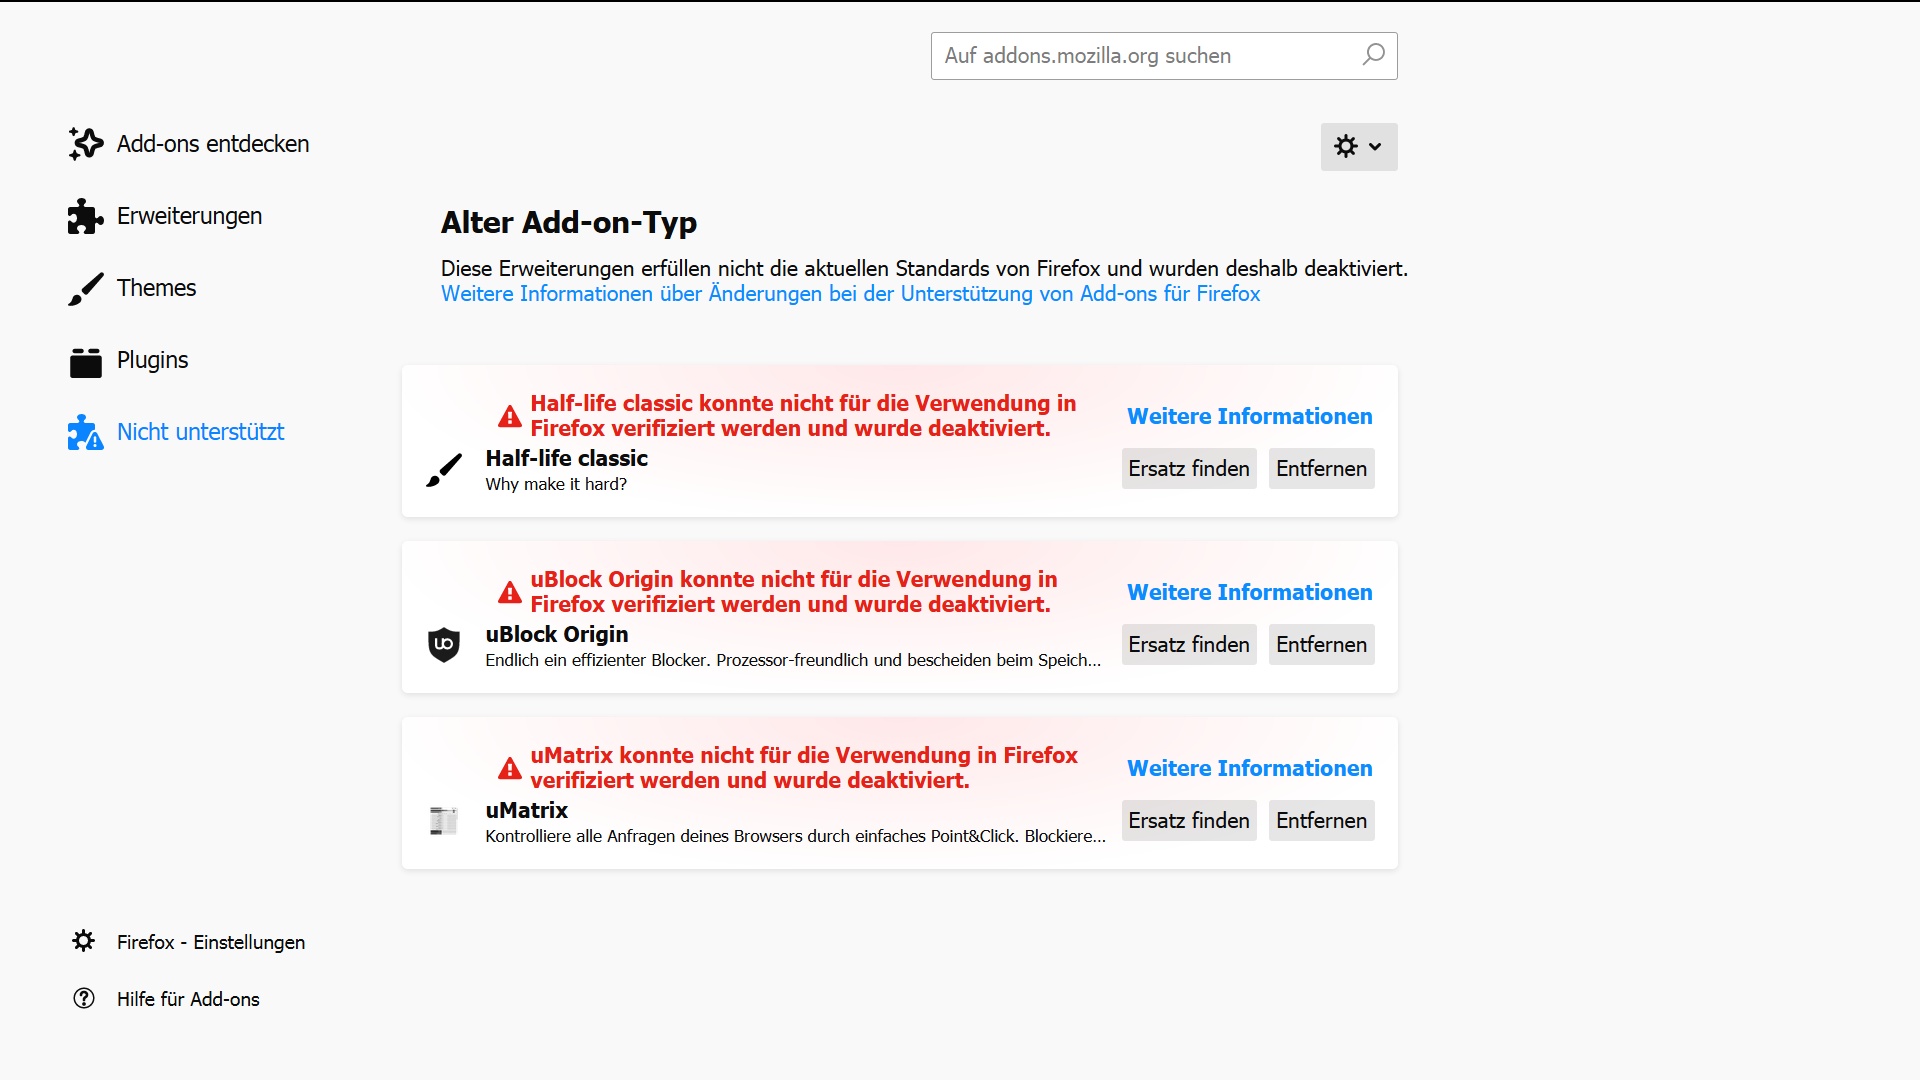Open the gear tools dropdown menu

(x=1358, y=147)
